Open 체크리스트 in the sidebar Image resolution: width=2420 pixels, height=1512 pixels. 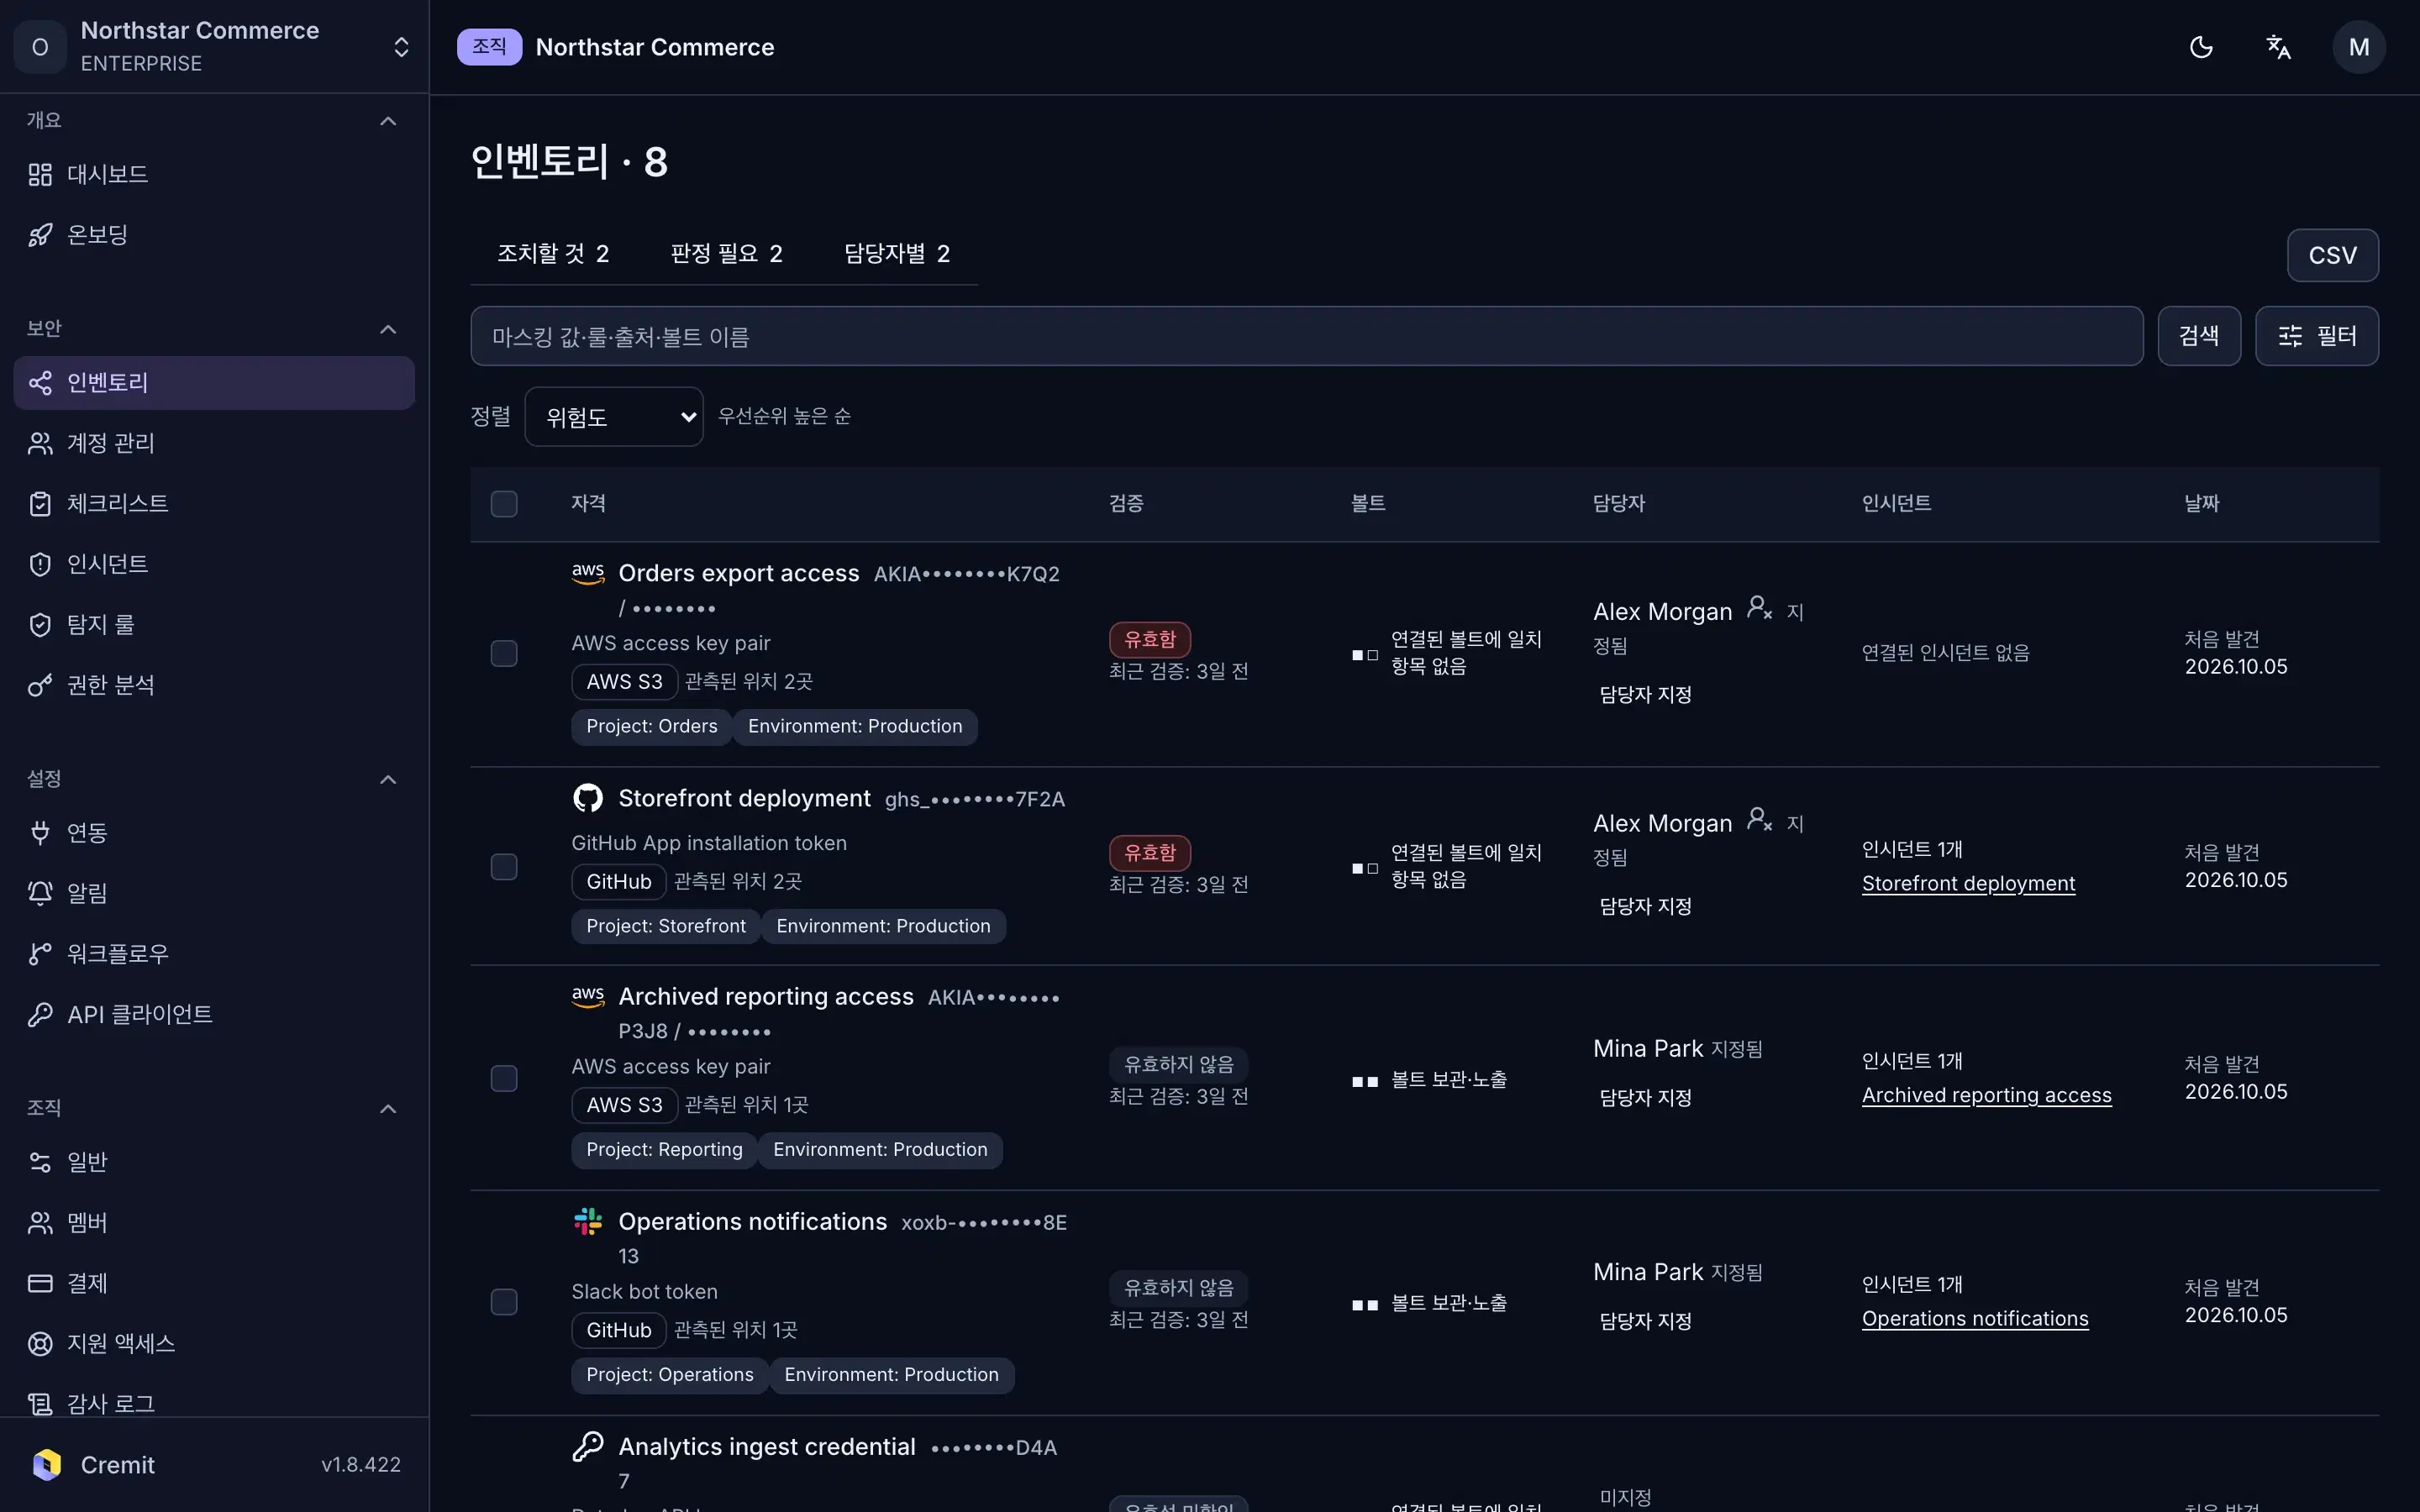(214, 504)
